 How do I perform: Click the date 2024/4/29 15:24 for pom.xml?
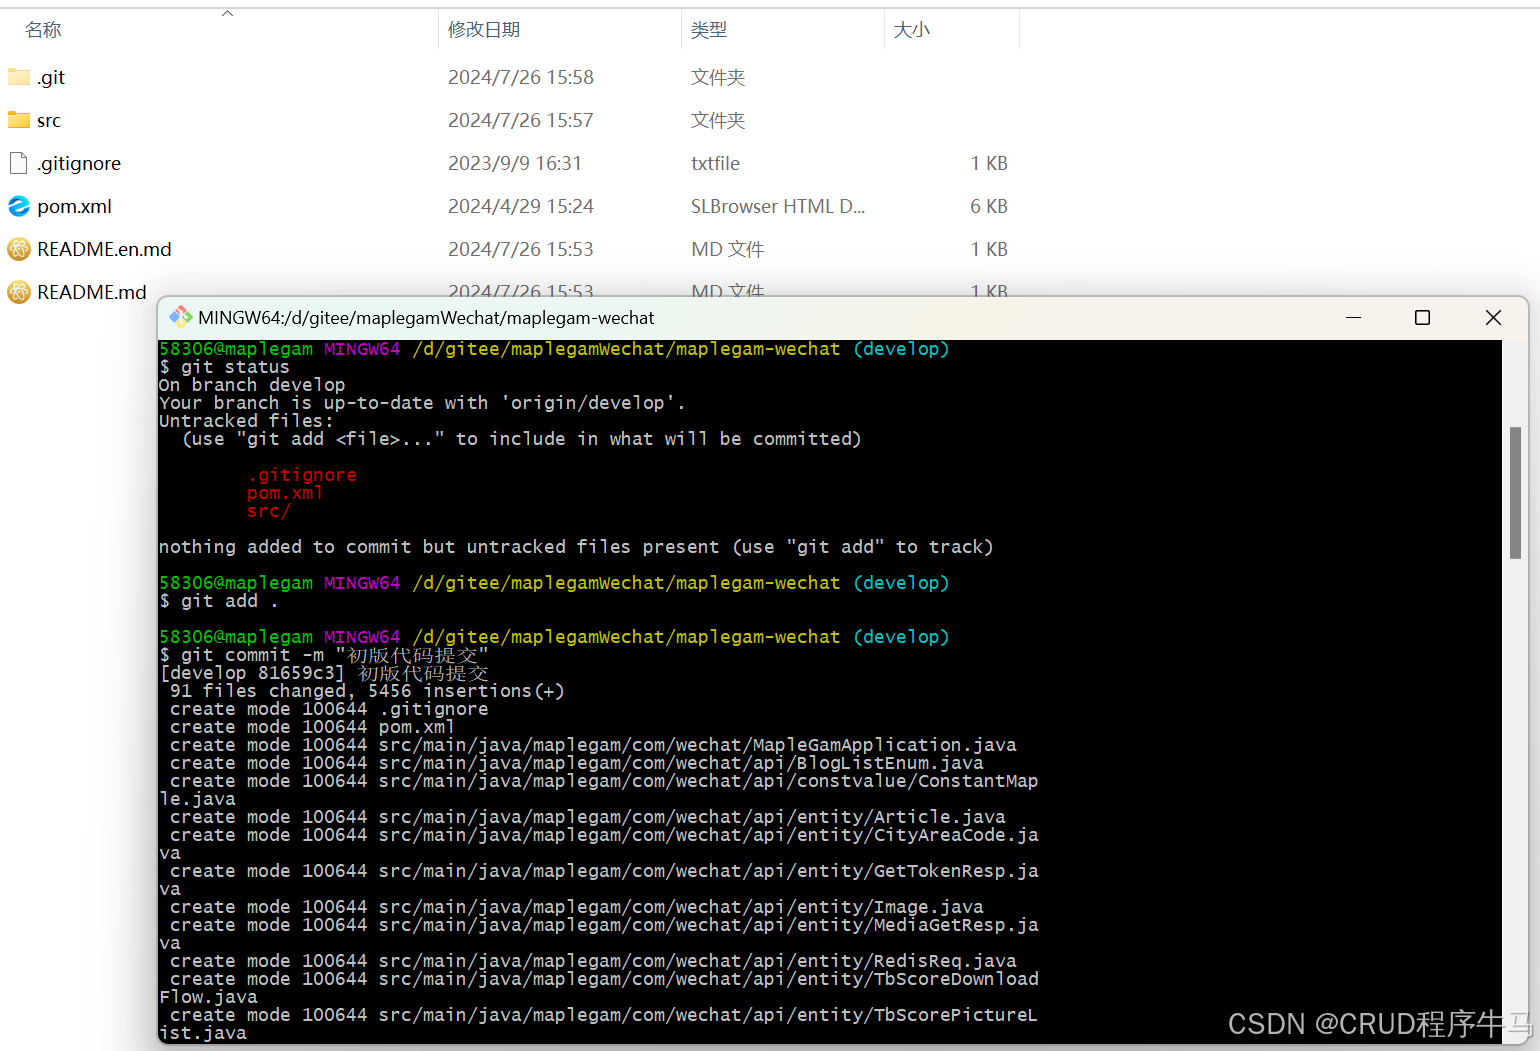pos(521,206)
